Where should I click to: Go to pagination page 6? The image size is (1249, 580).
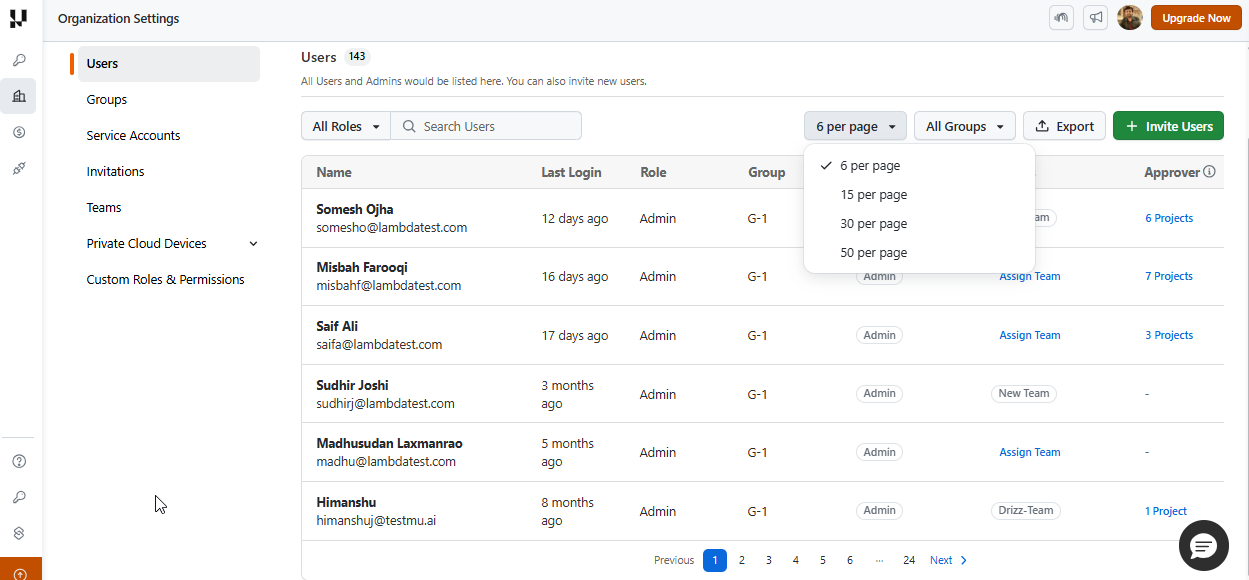(850, 561)
